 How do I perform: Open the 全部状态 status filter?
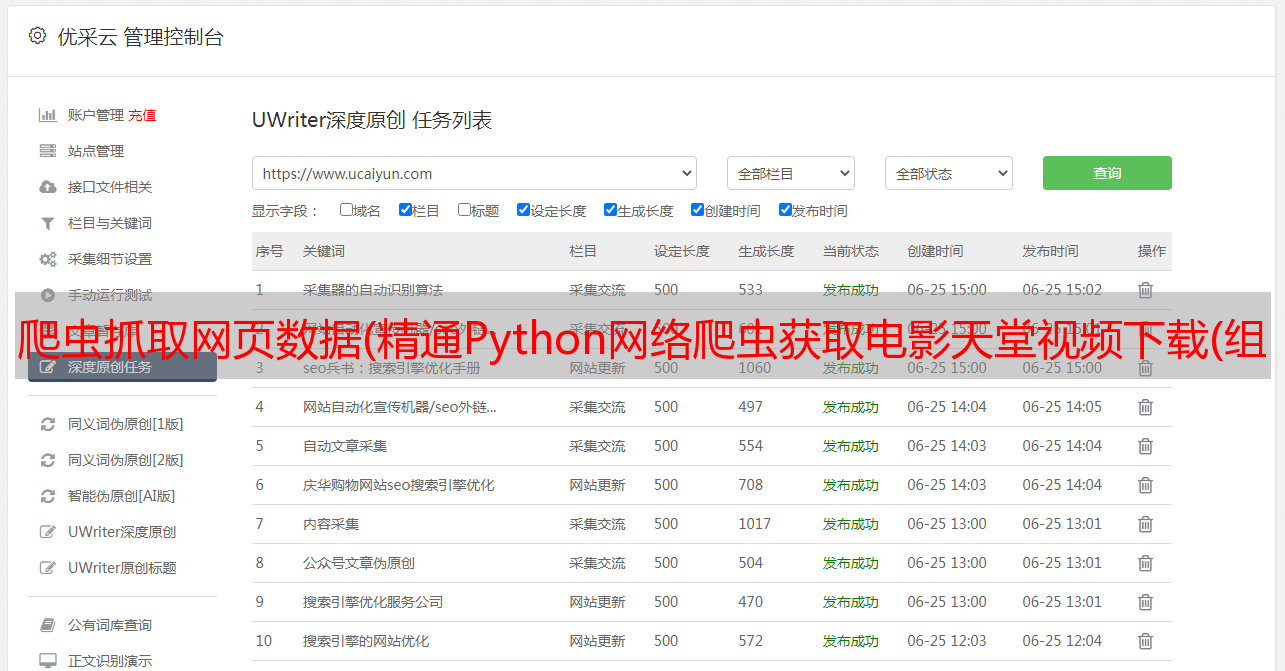[948, 173]
